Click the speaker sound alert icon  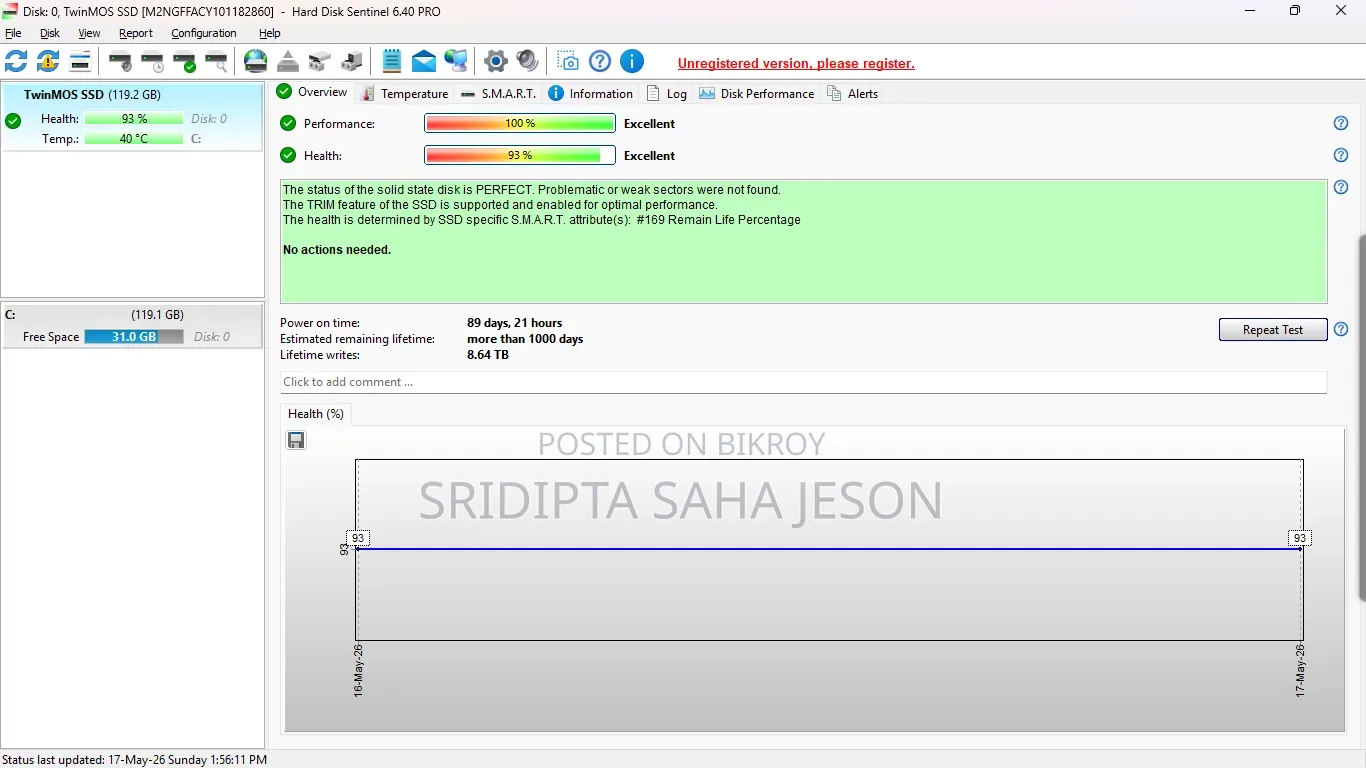pyautogui.click(x=528, y=61)
